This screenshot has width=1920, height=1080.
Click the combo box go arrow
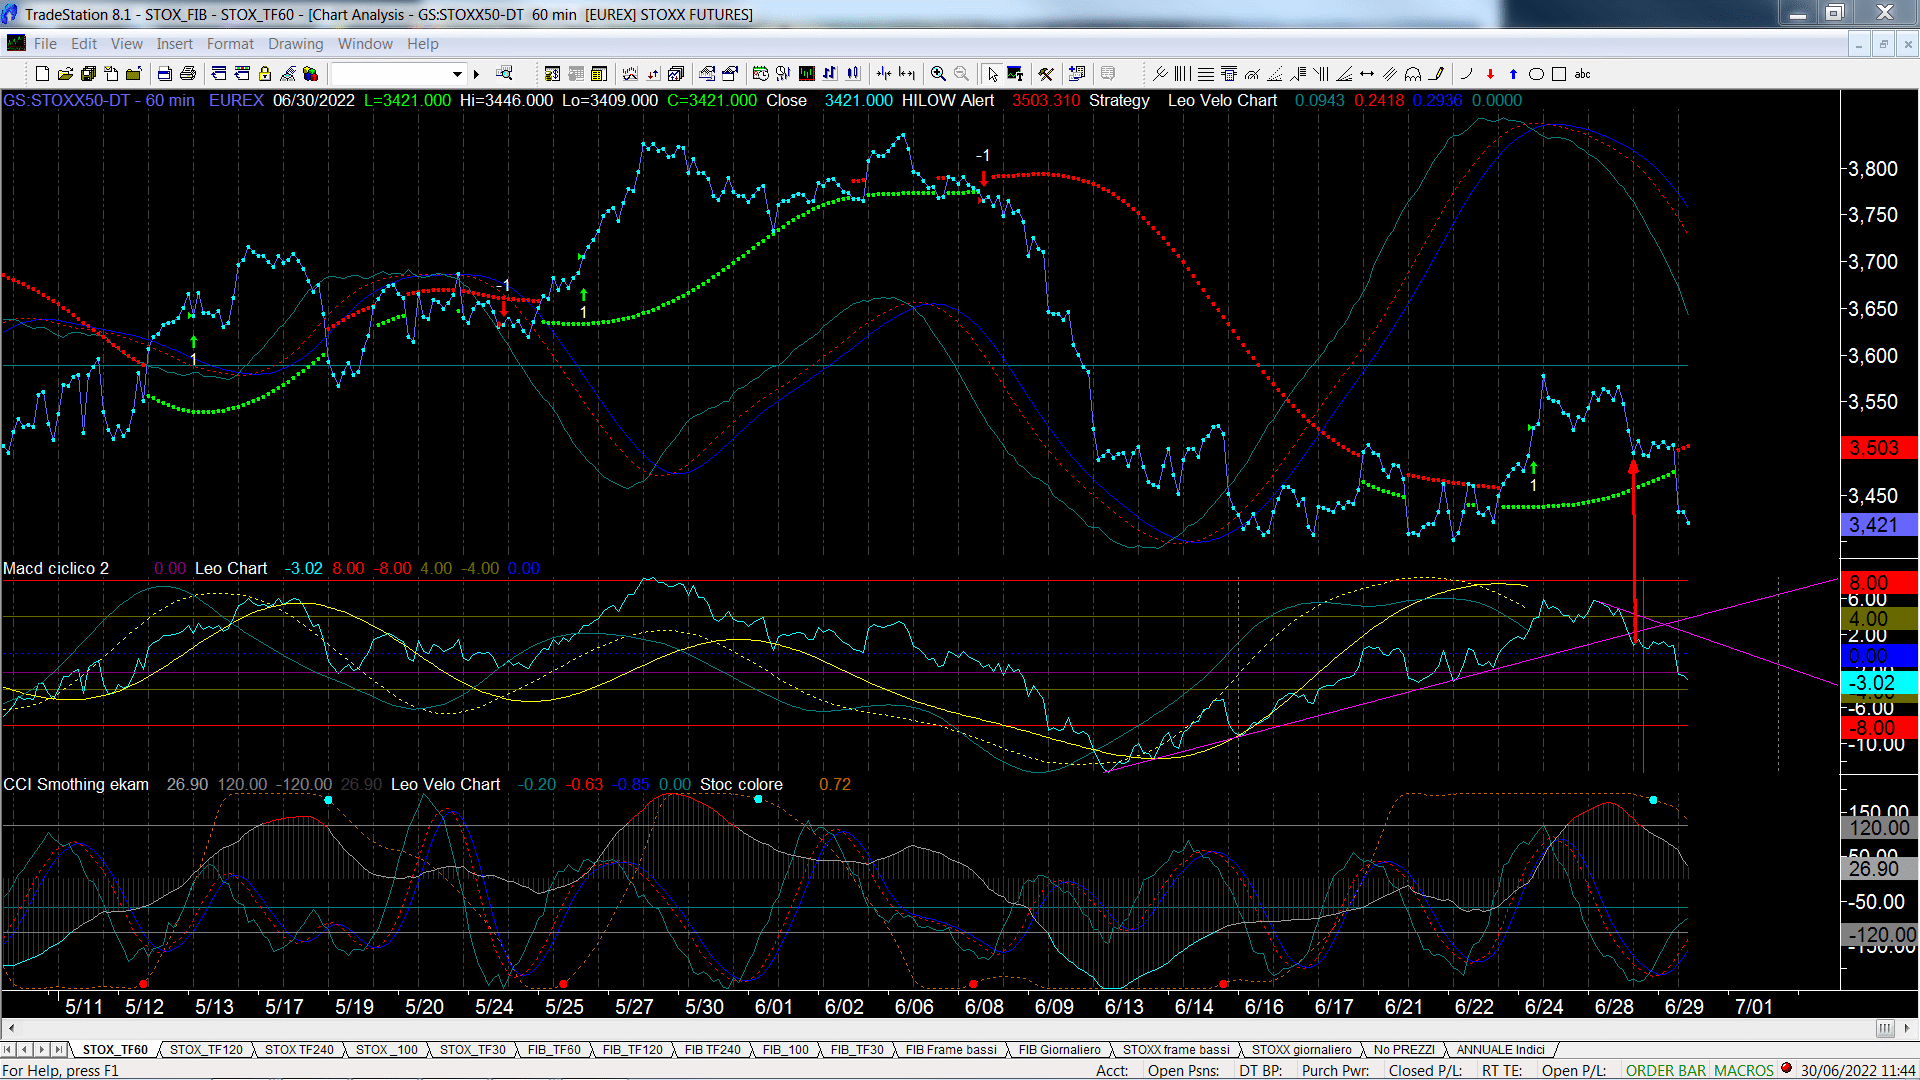point(477,74)
